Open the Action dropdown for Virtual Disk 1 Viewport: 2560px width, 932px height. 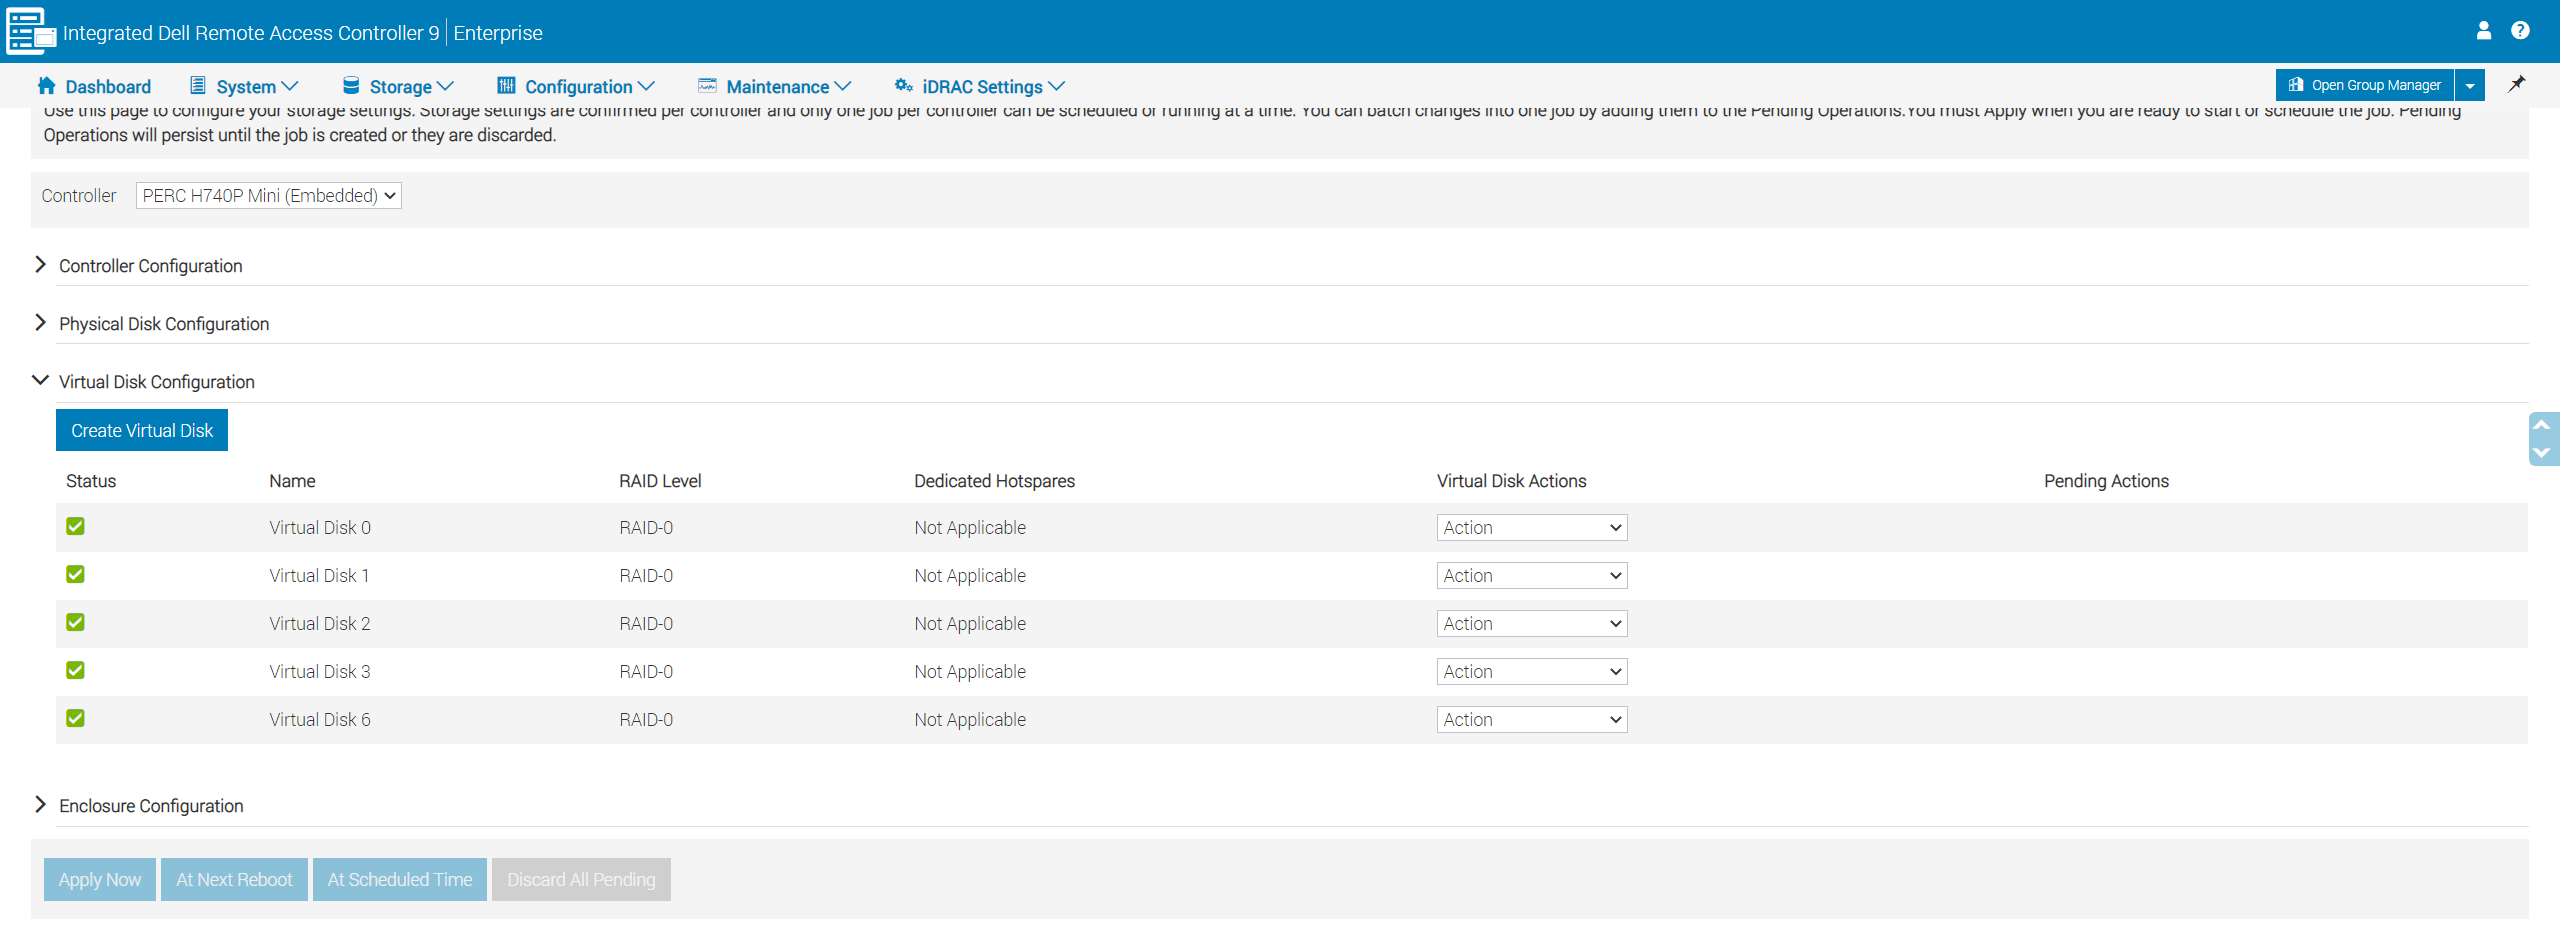[x=1532, y=576]
